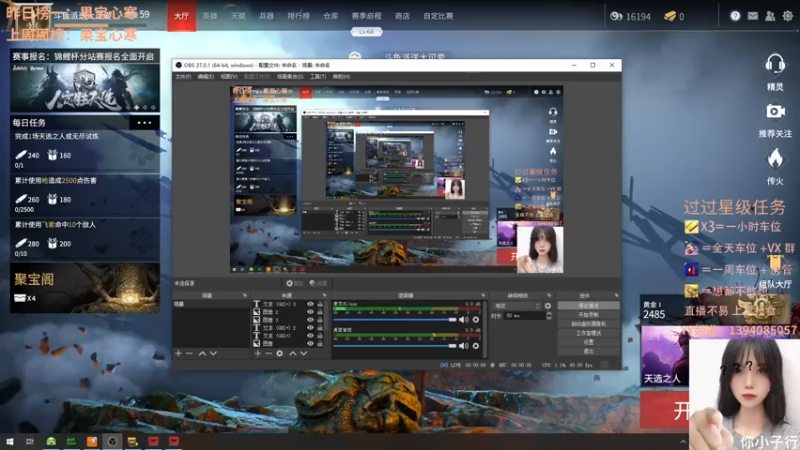Screen dimensions: 800x450
Task: Open the game settings gear icon
Action: (x=788, y=16)
